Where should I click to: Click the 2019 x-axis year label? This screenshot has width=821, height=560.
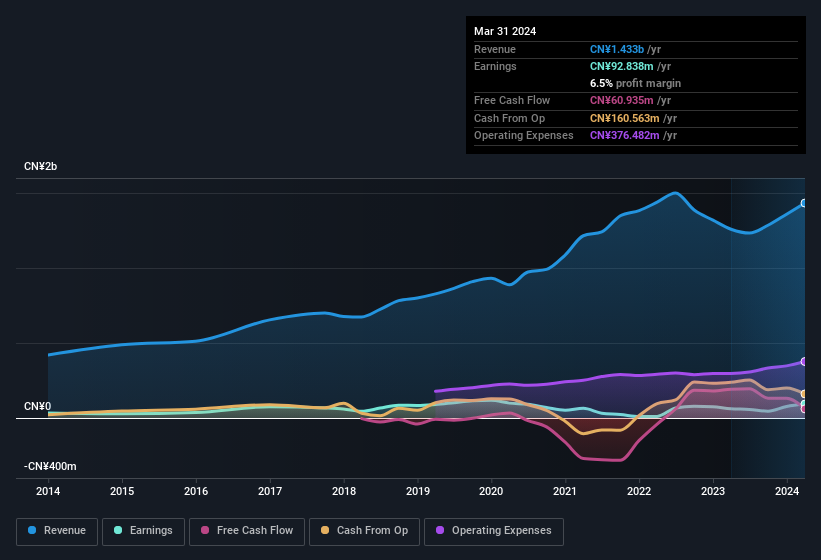point(417,491)
